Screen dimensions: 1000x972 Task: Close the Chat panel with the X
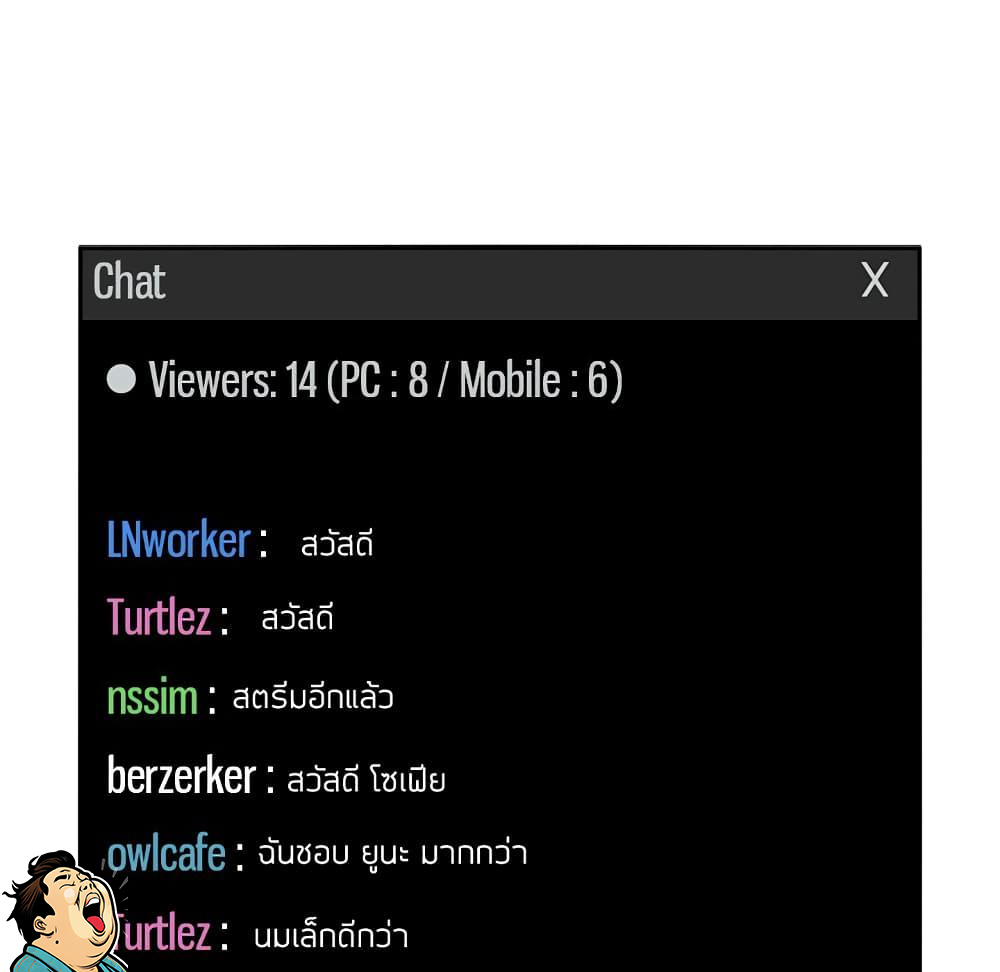[874, 280]
